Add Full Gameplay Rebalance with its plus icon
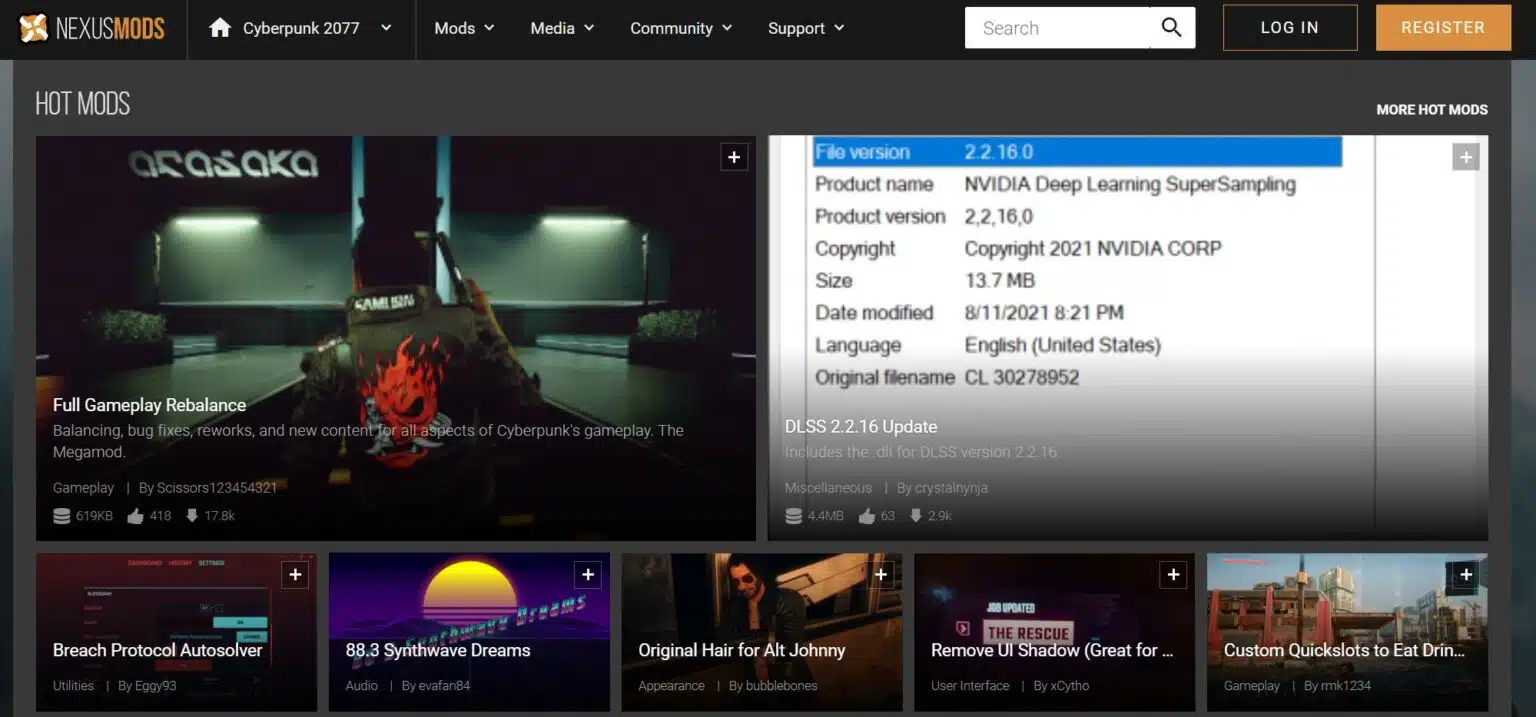 pos(734,157)
